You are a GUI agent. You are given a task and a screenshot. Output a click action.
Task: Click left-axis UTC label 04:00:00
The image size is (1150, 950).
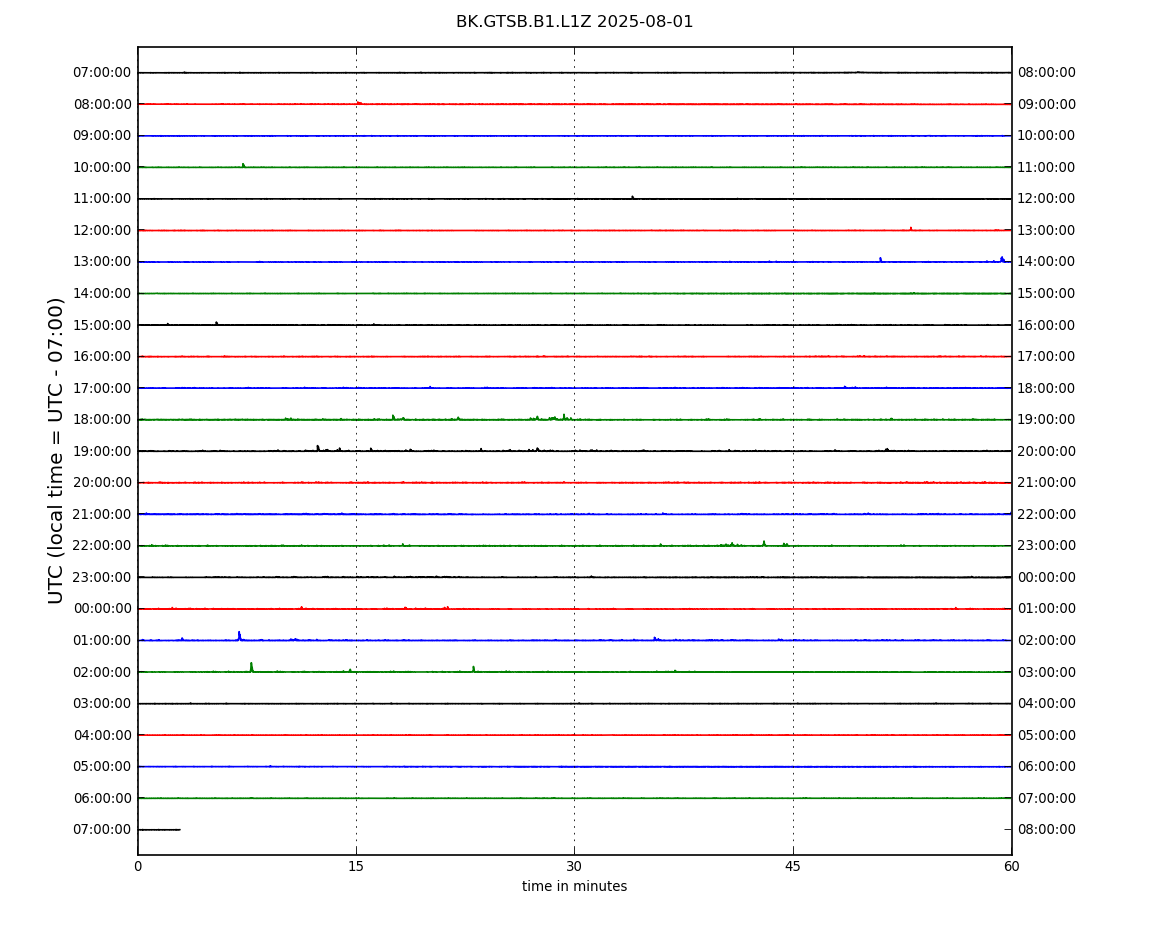coord(102,735)
